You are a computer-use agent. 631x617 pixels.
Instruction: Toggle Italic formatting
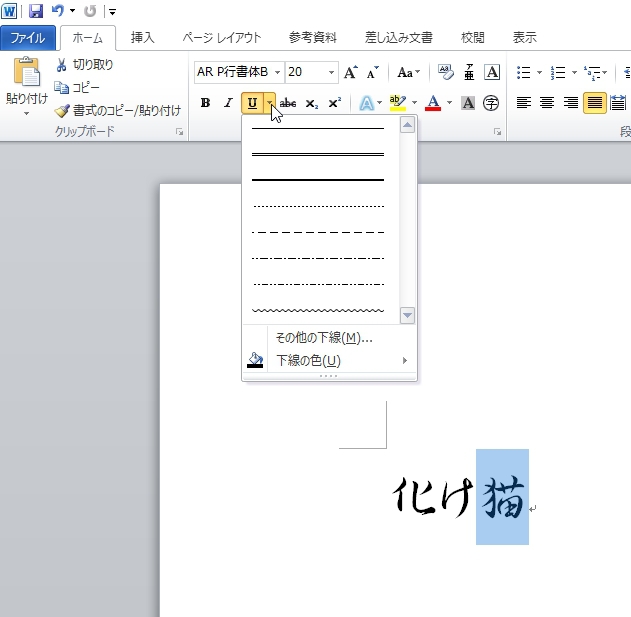point(228,103)
